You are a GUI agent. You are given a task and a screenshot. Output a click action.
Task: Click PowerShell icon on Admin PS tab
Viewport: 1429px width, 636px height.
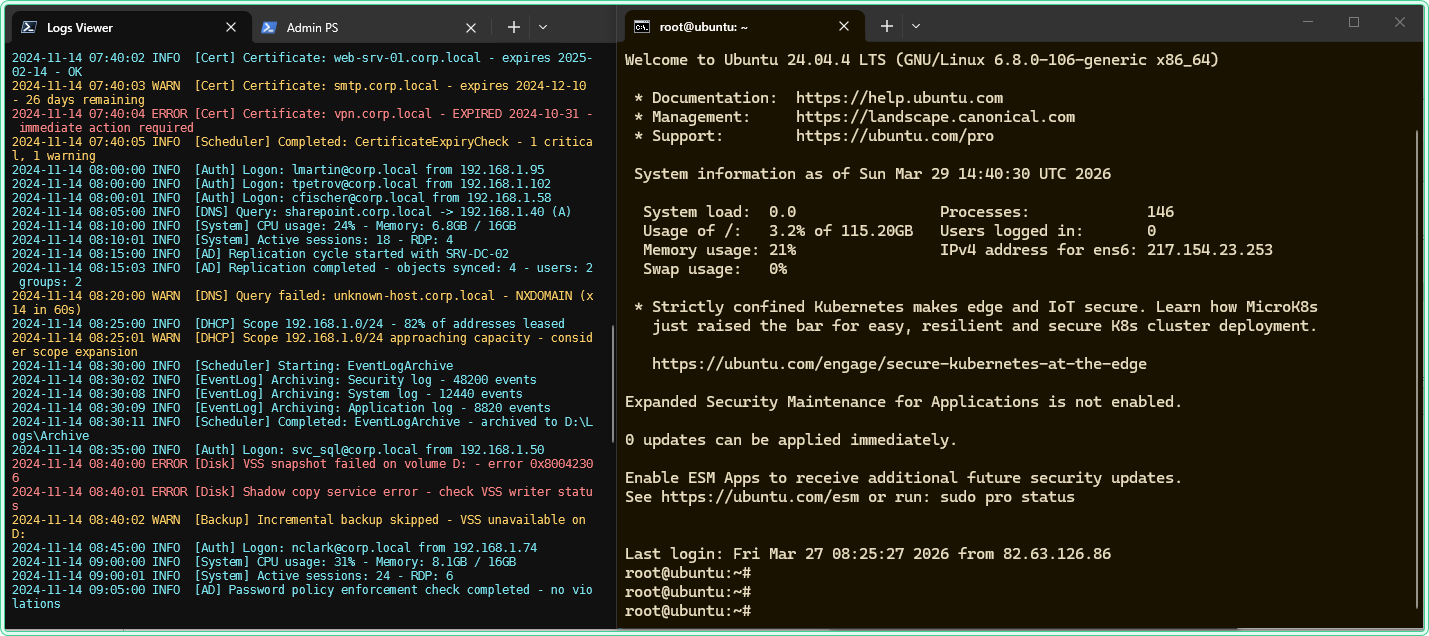pos(269,28)
